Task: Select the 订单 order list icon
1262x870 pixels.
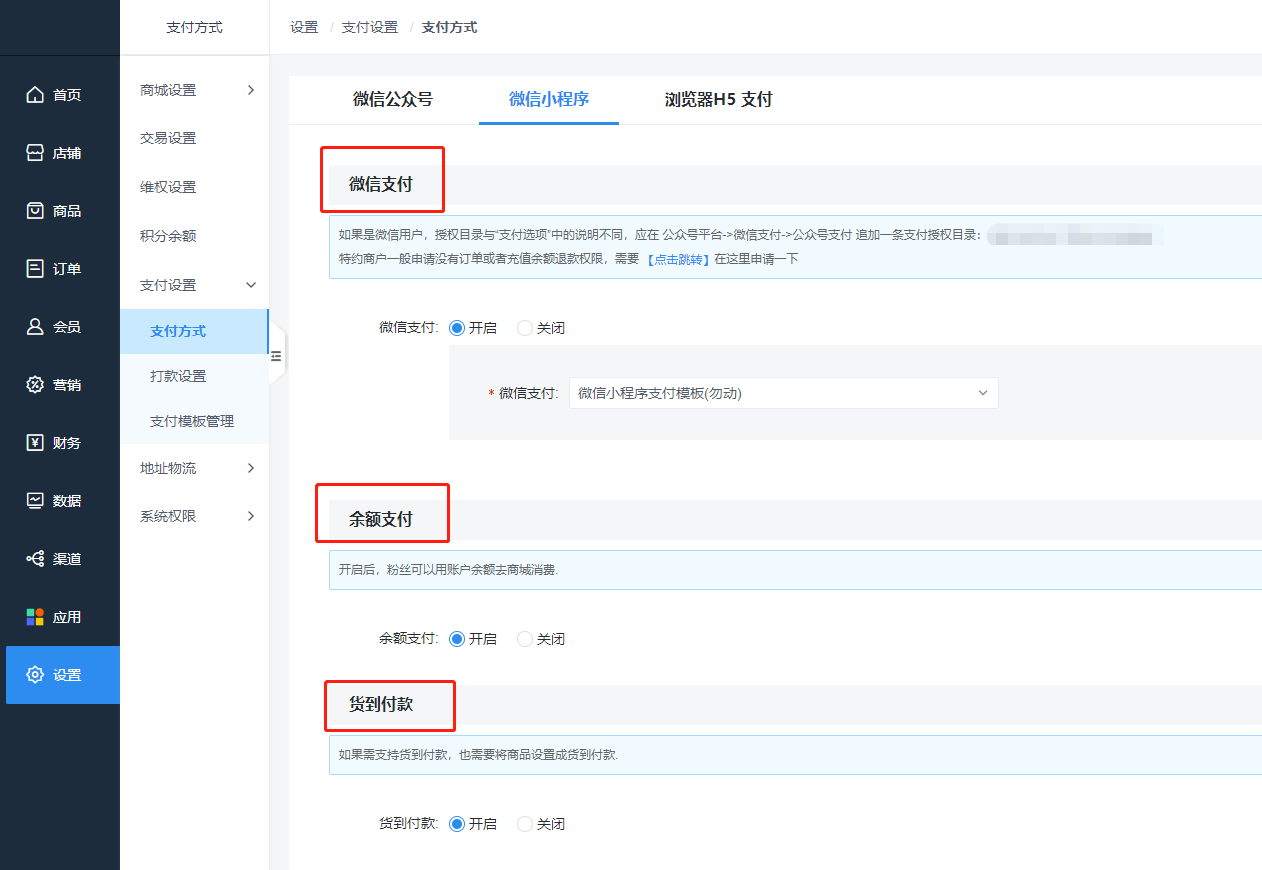Action: click(35, 269)
